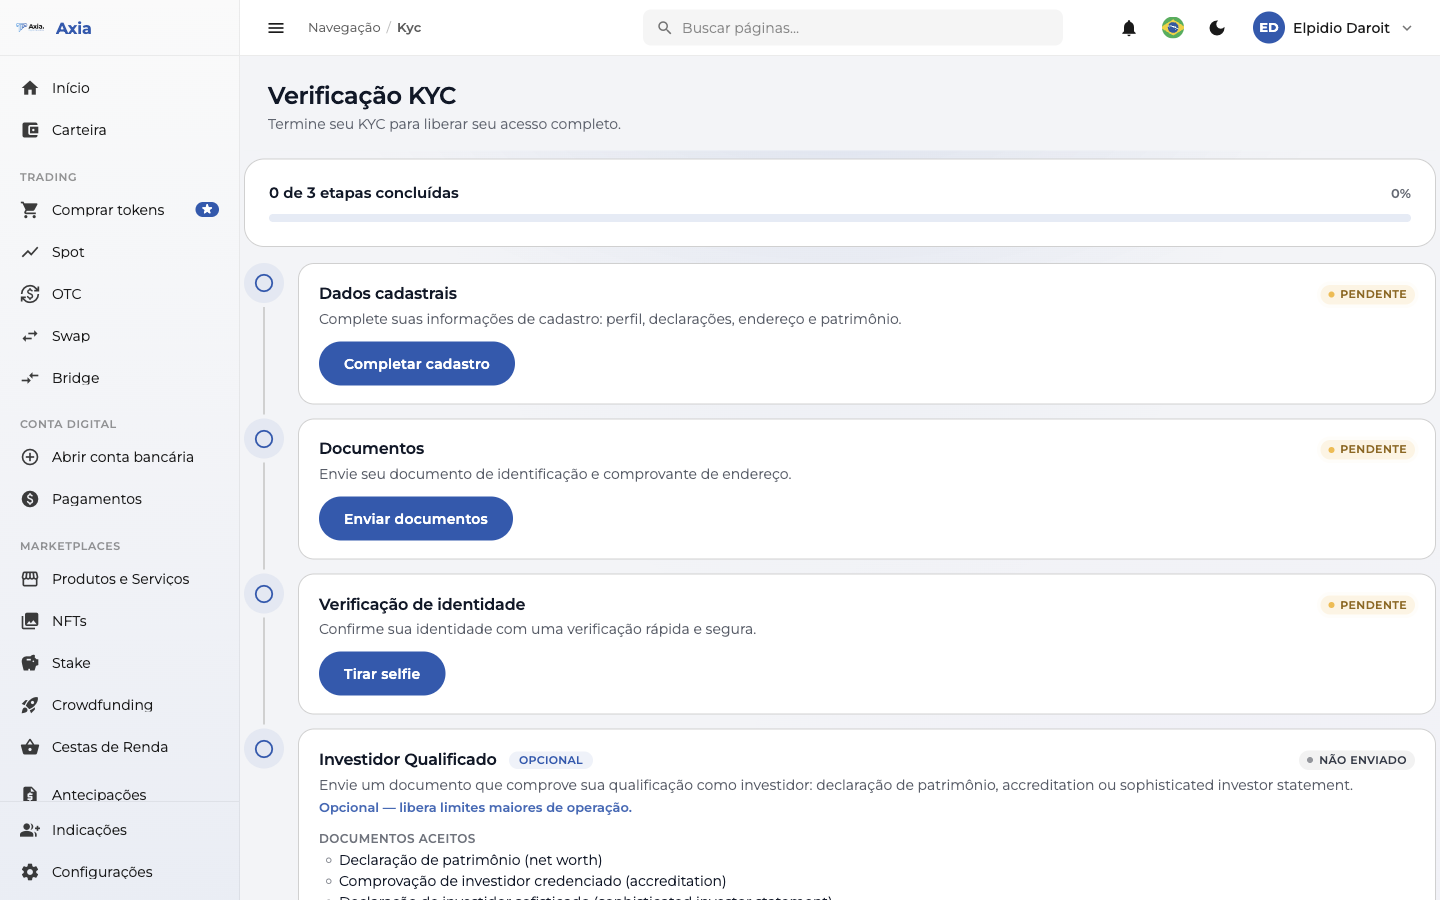Click the Início home icon
This screenshot has width=1440, height=900.
point(30,88)
